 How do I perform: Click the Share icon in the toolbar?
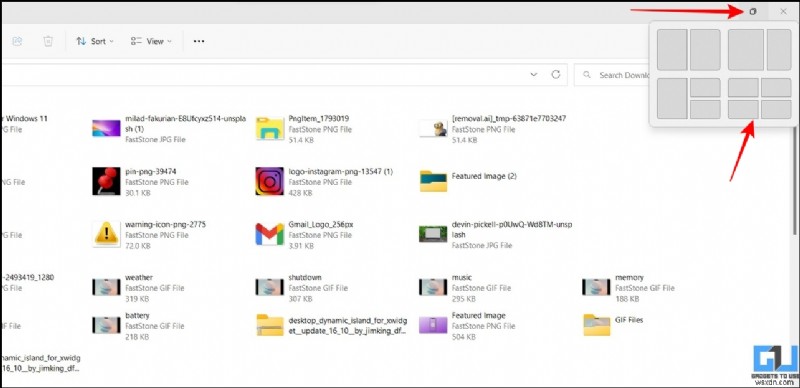coord(17,41)
